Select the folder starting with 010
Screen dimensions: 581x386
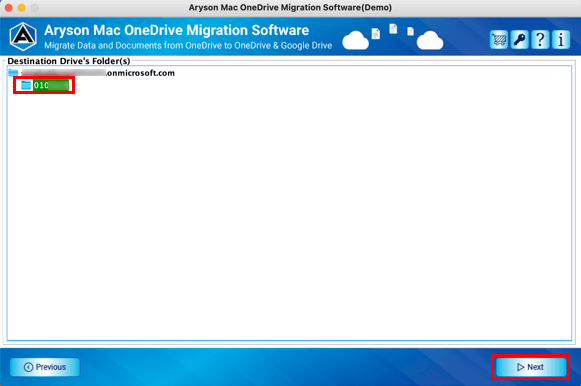coord(51,85)
